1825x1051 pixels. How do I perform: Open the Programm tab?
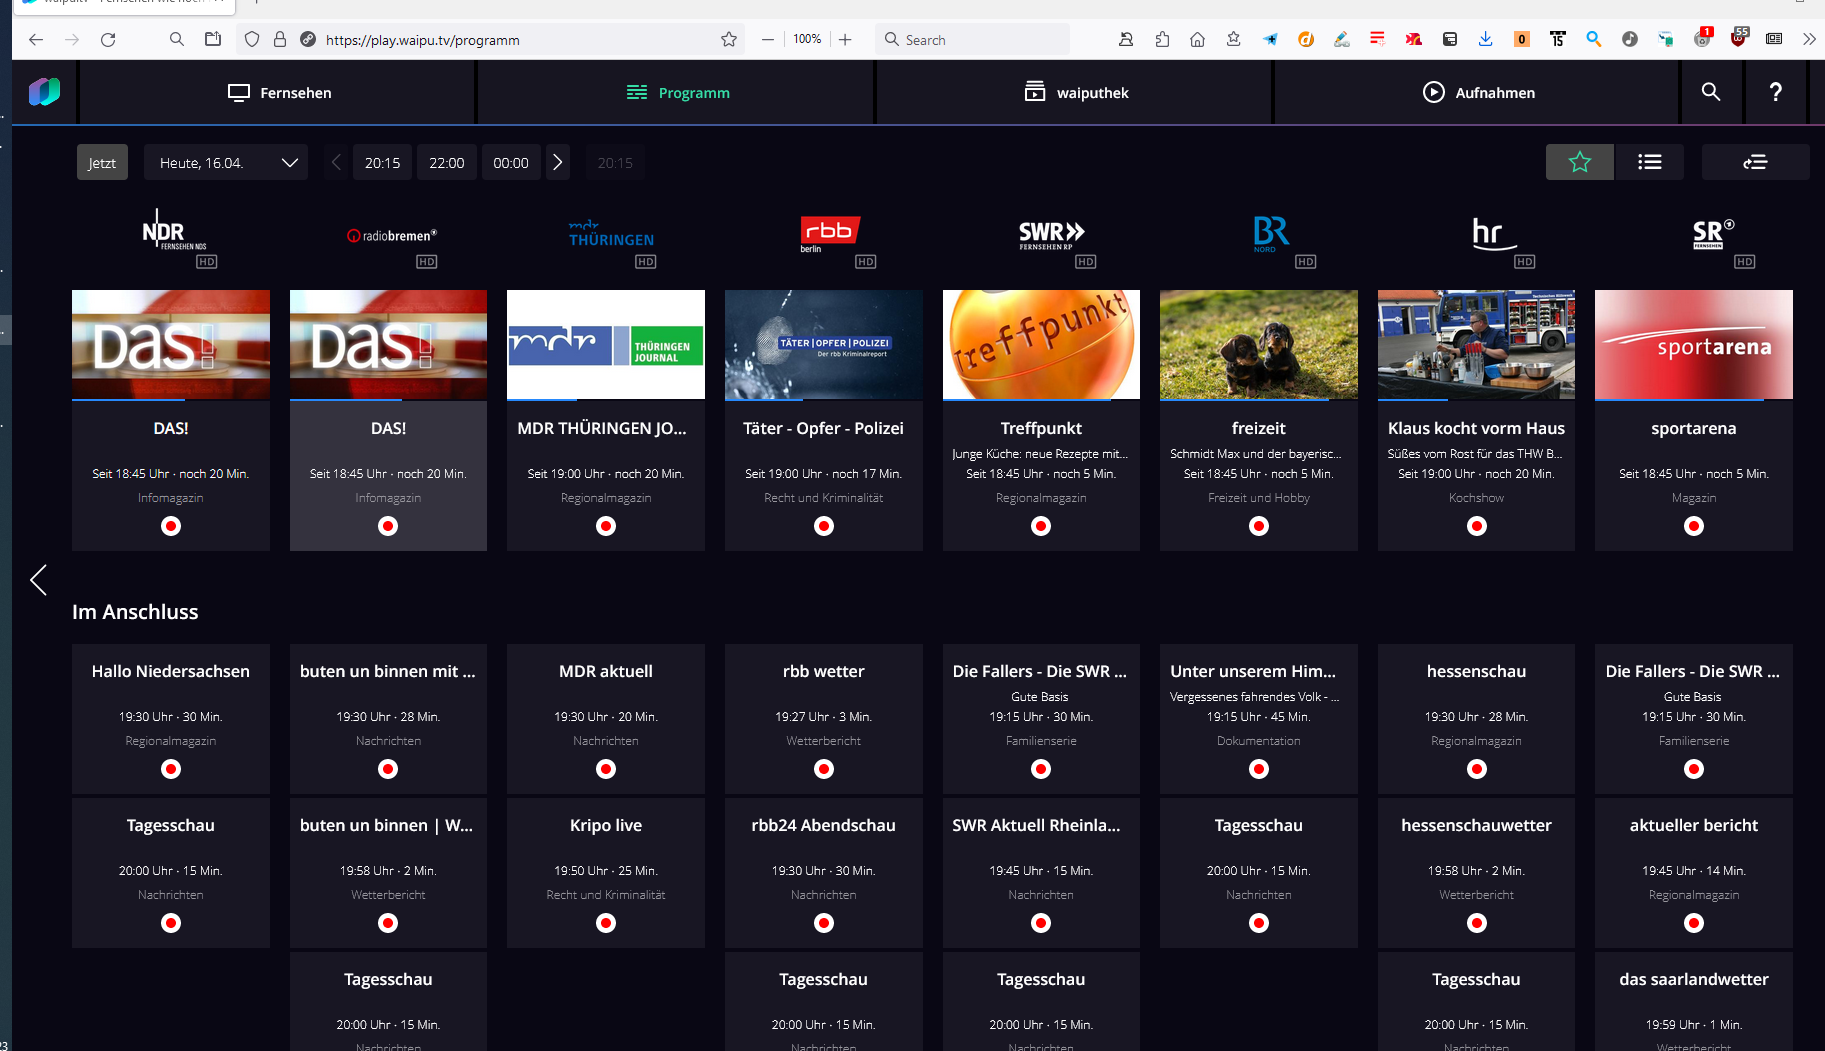(x=677, y=92)
